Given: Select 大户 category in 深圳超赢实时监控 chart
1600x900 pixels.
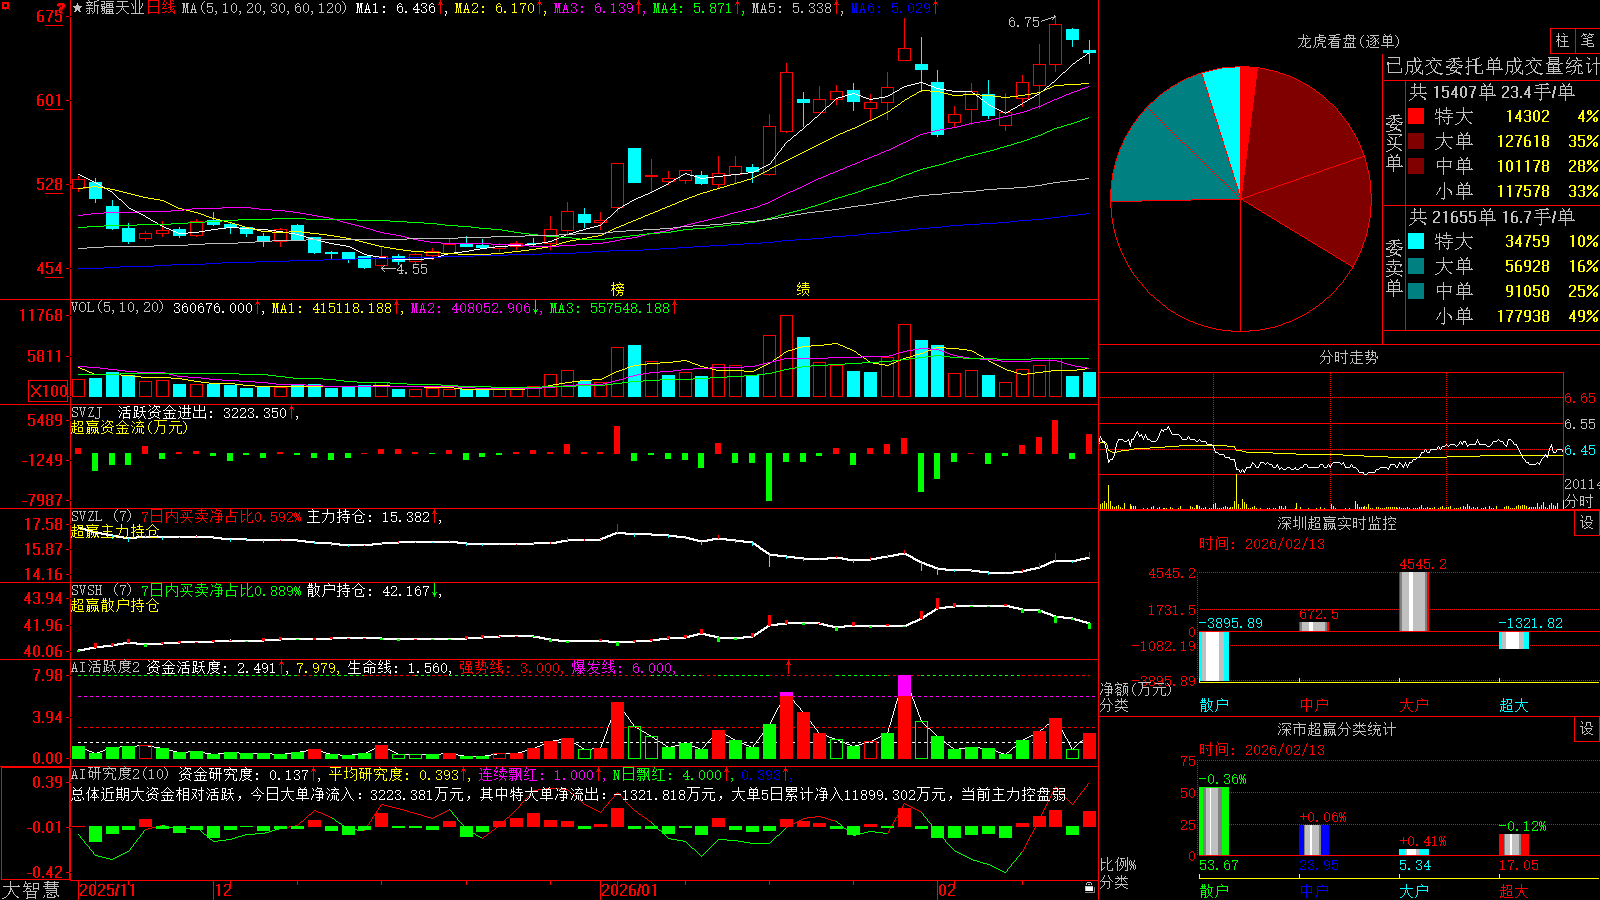Looking at the screenshot, I should click(x=1414, y=705).
